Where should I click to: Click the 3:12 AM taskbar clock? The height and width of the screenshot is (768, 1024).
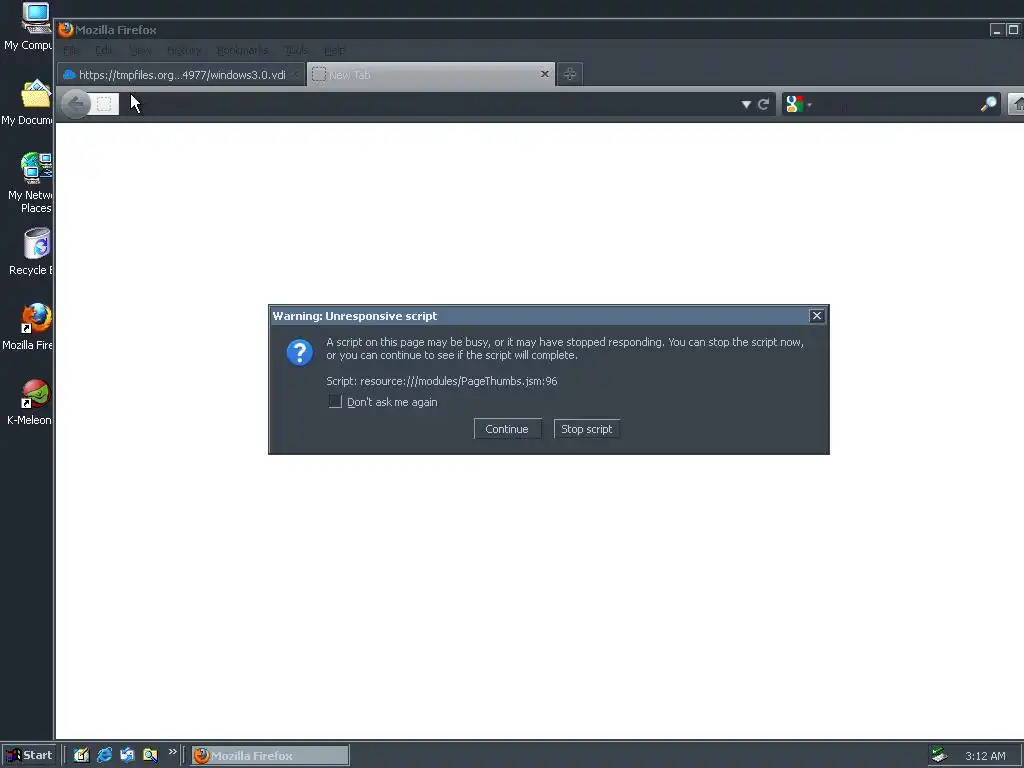(985, 756)
